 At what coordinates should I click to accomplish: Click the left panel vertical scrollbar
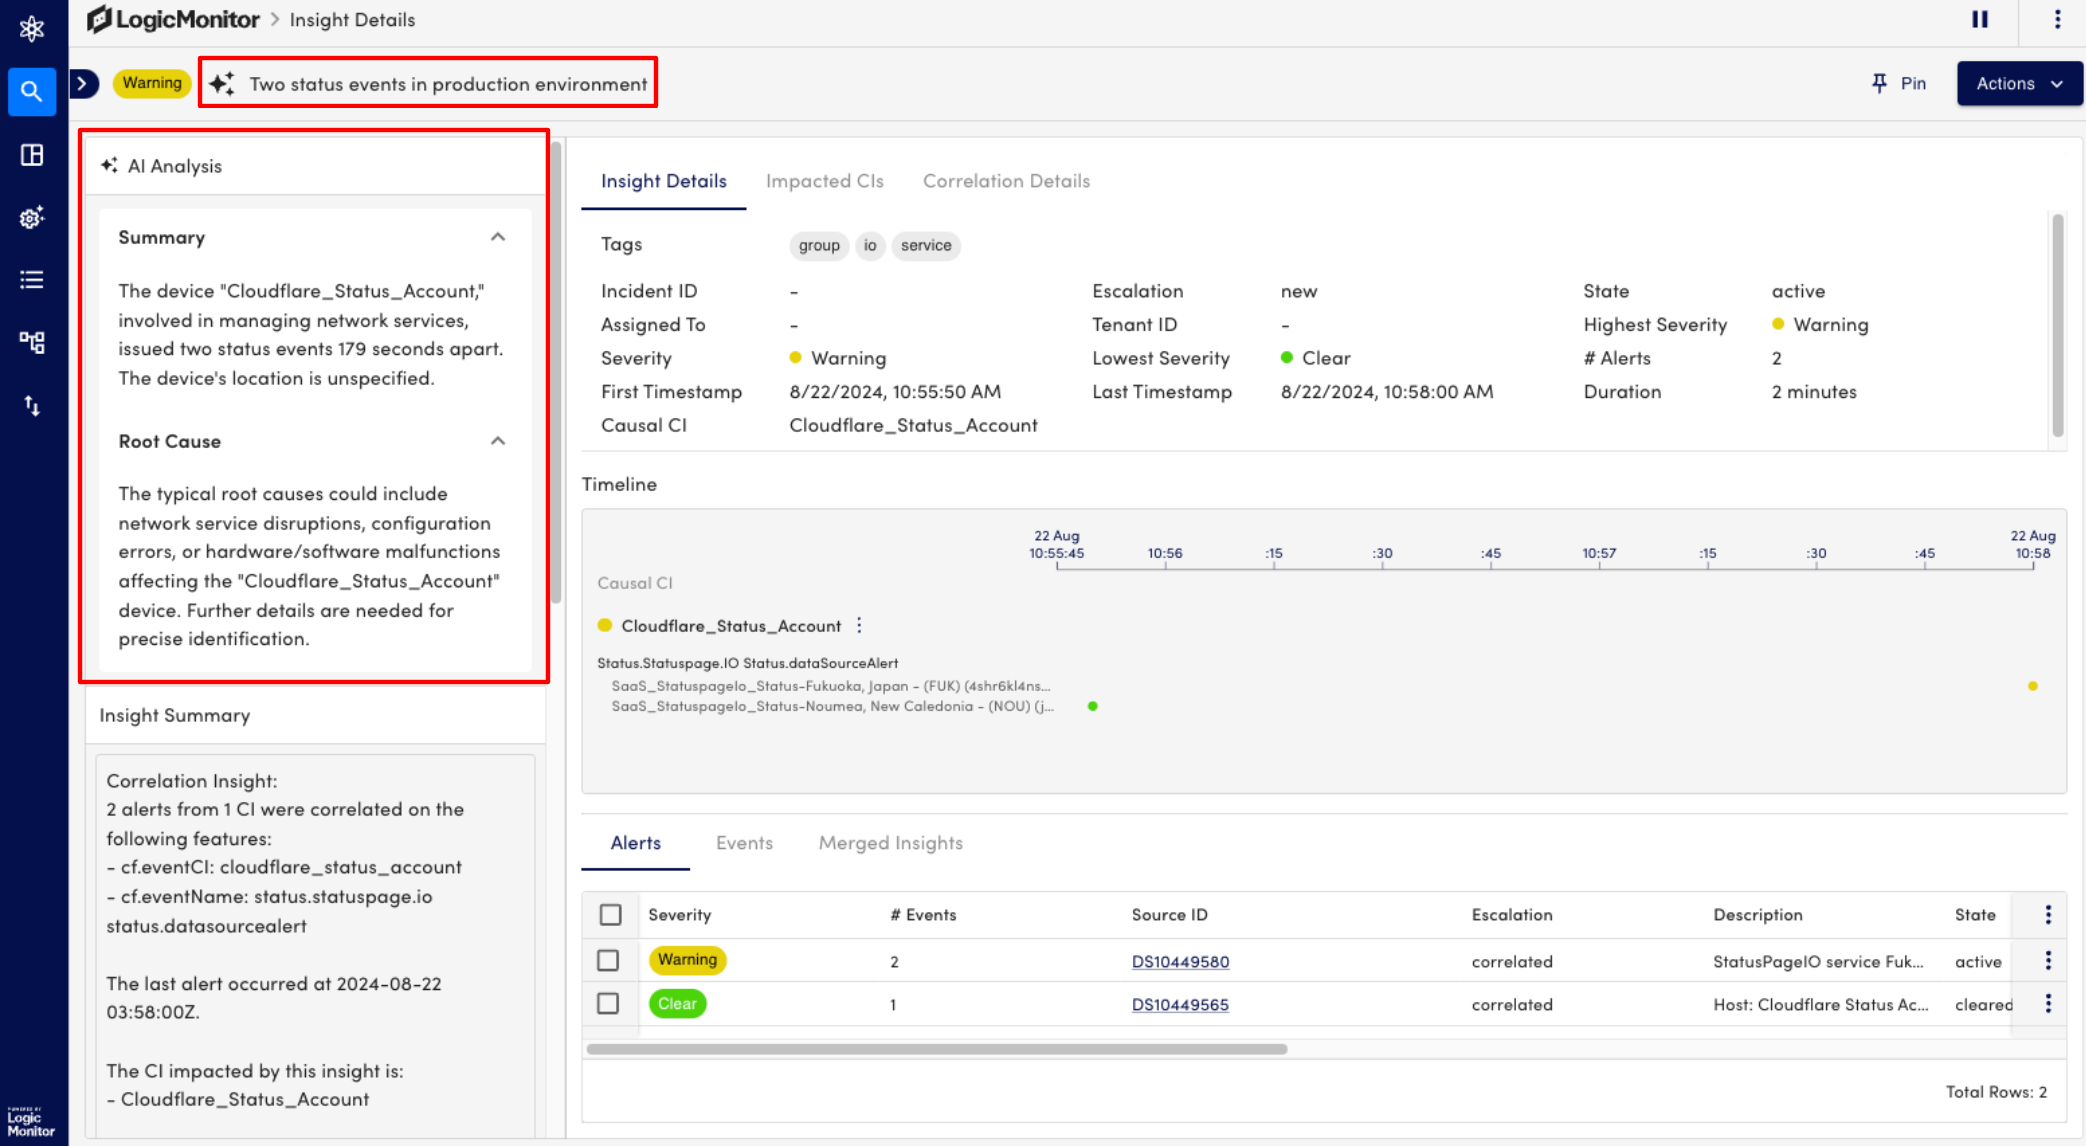pyautogui.click(x=556, y=372)
